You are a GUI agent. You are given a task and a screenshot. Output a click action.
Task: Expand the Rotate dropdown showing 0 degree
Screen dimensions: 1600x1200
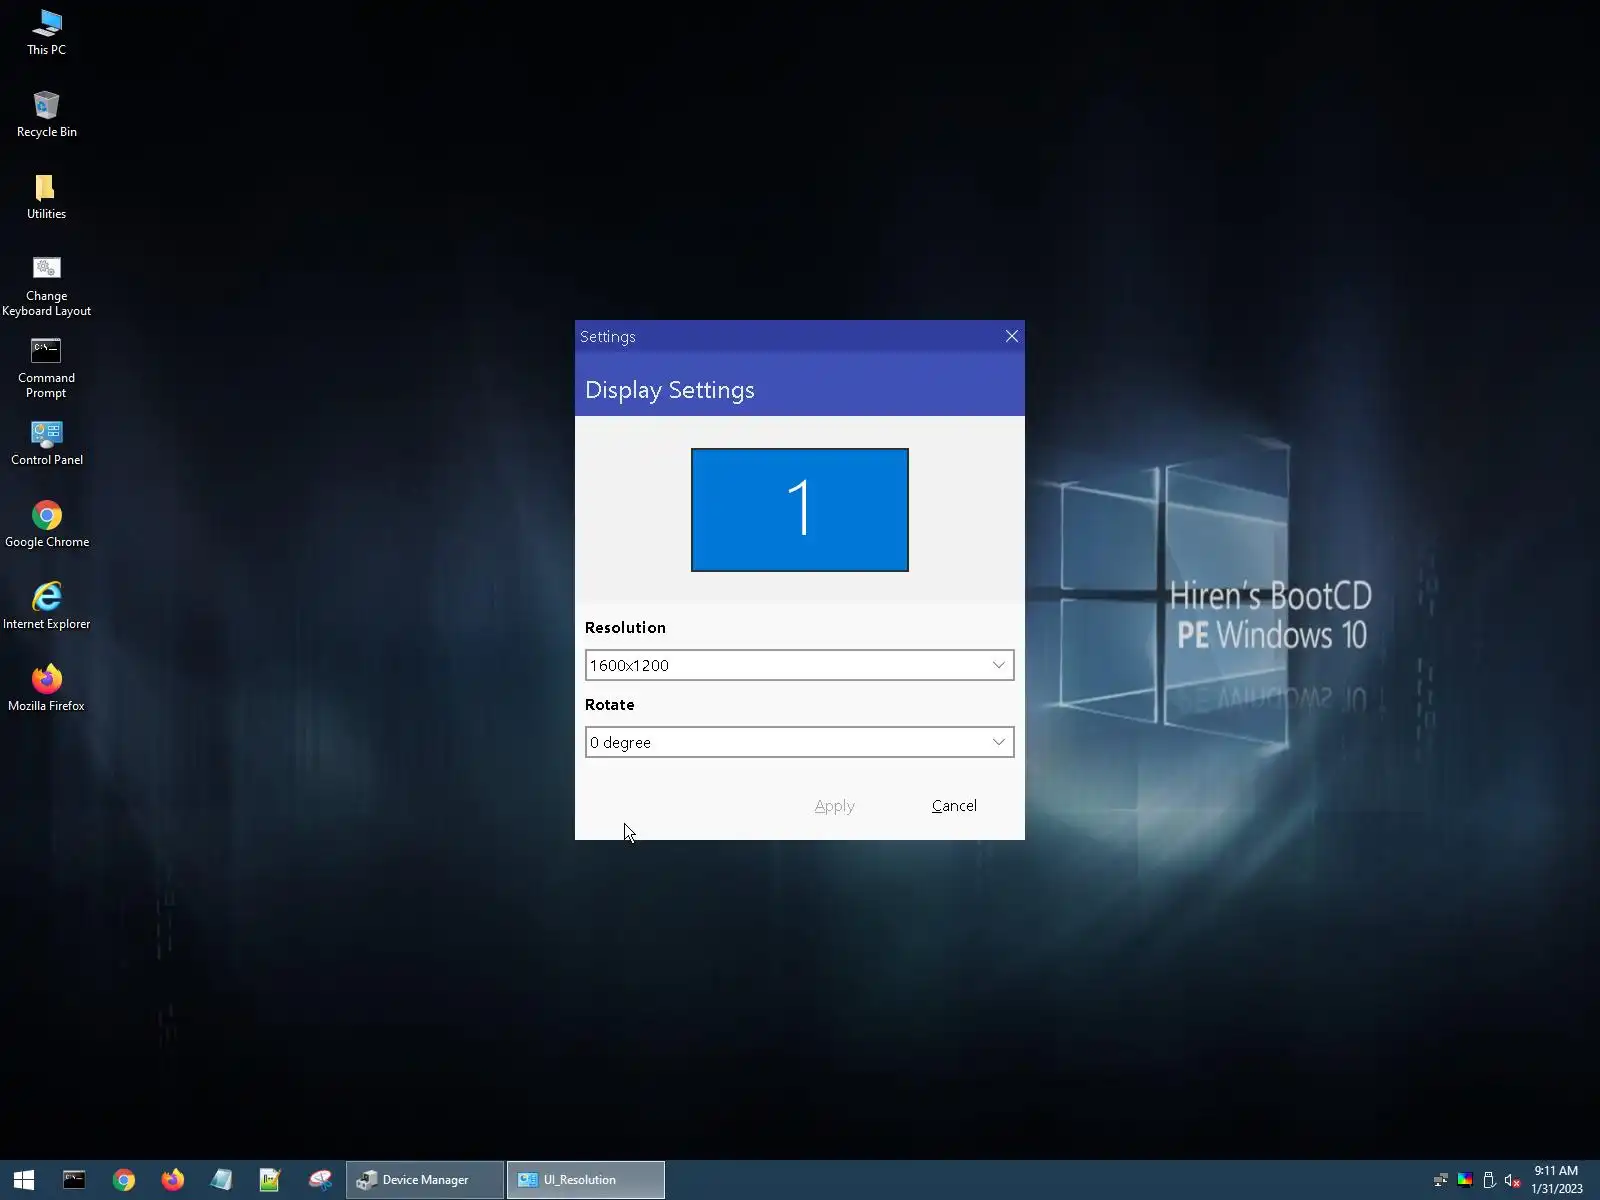(x=799, y=742)
